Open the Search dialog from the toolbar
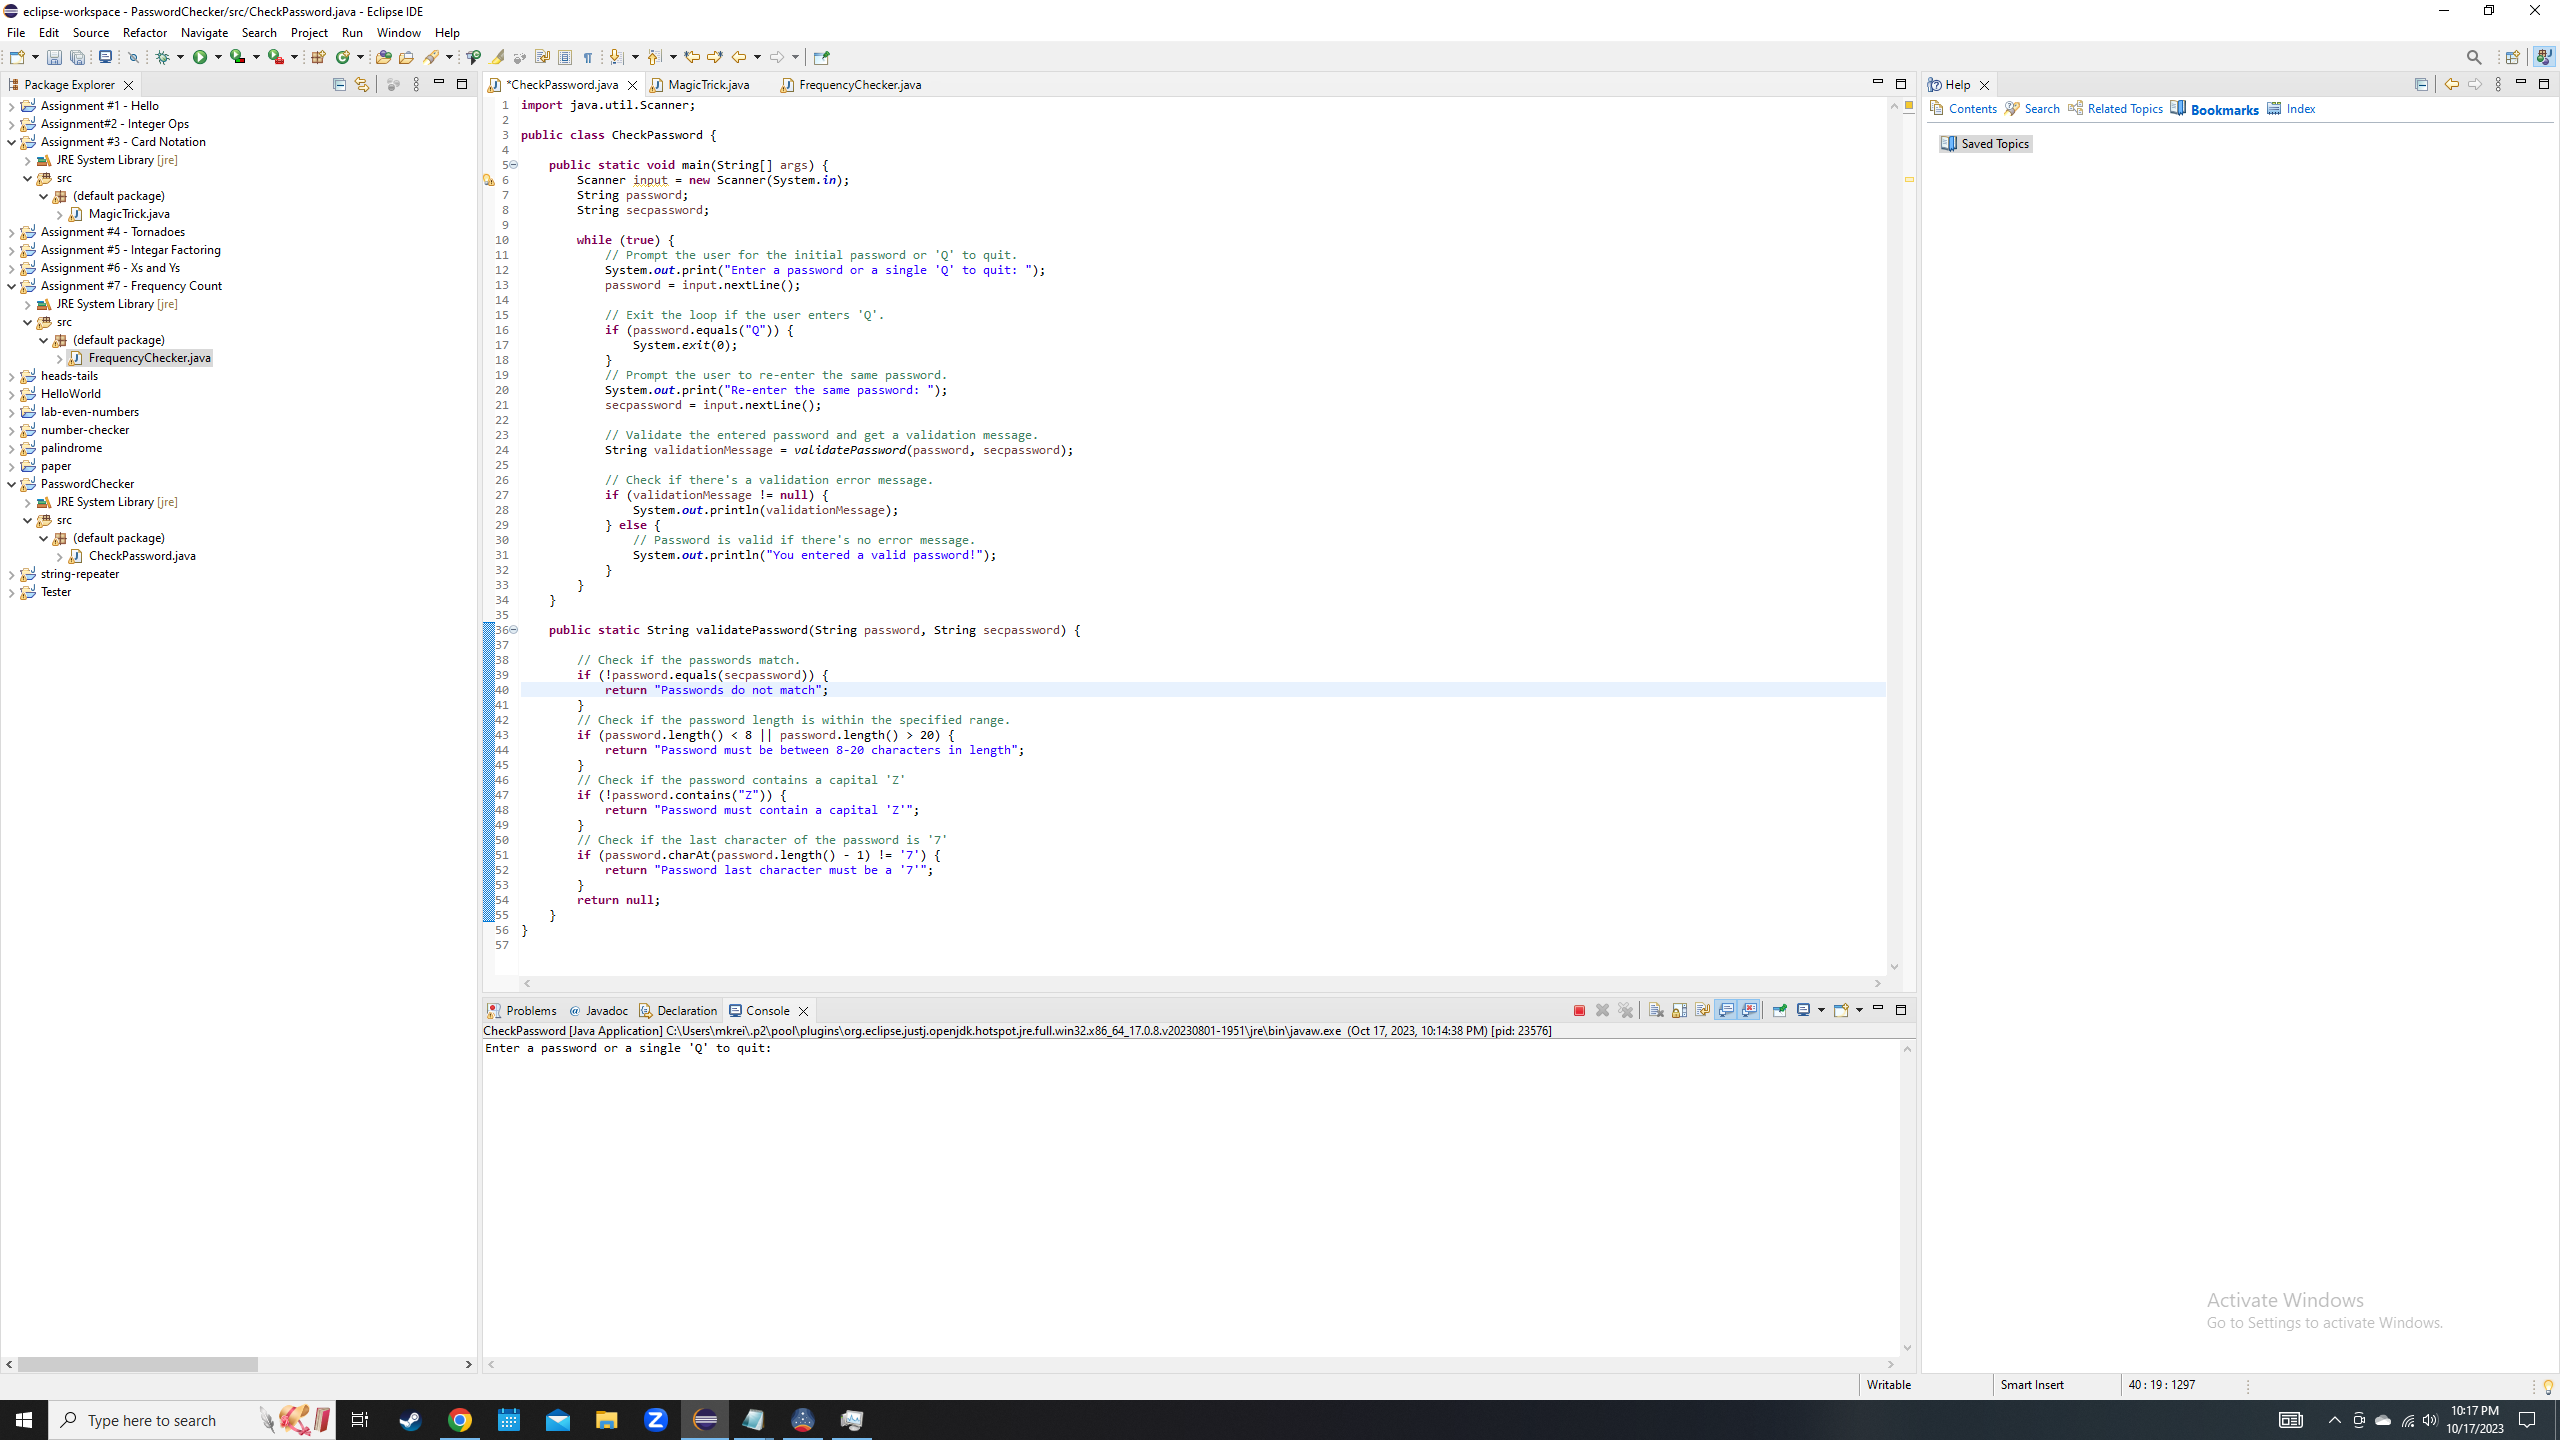Screen dimensions: 2560x1440 (2473, 57)
